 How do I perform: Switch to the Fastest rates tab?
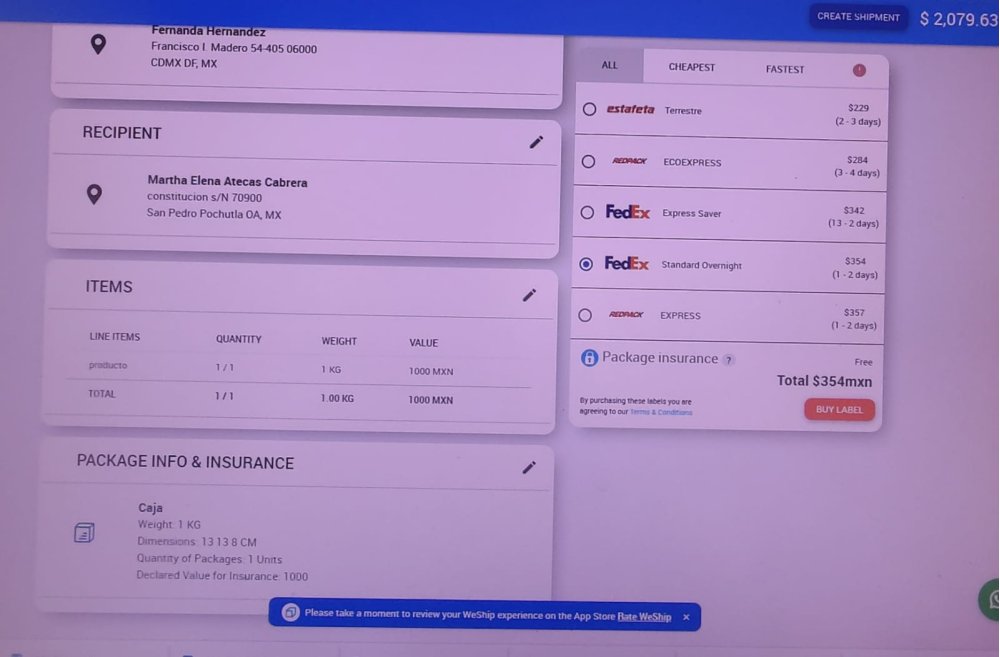tap(784, 69)
